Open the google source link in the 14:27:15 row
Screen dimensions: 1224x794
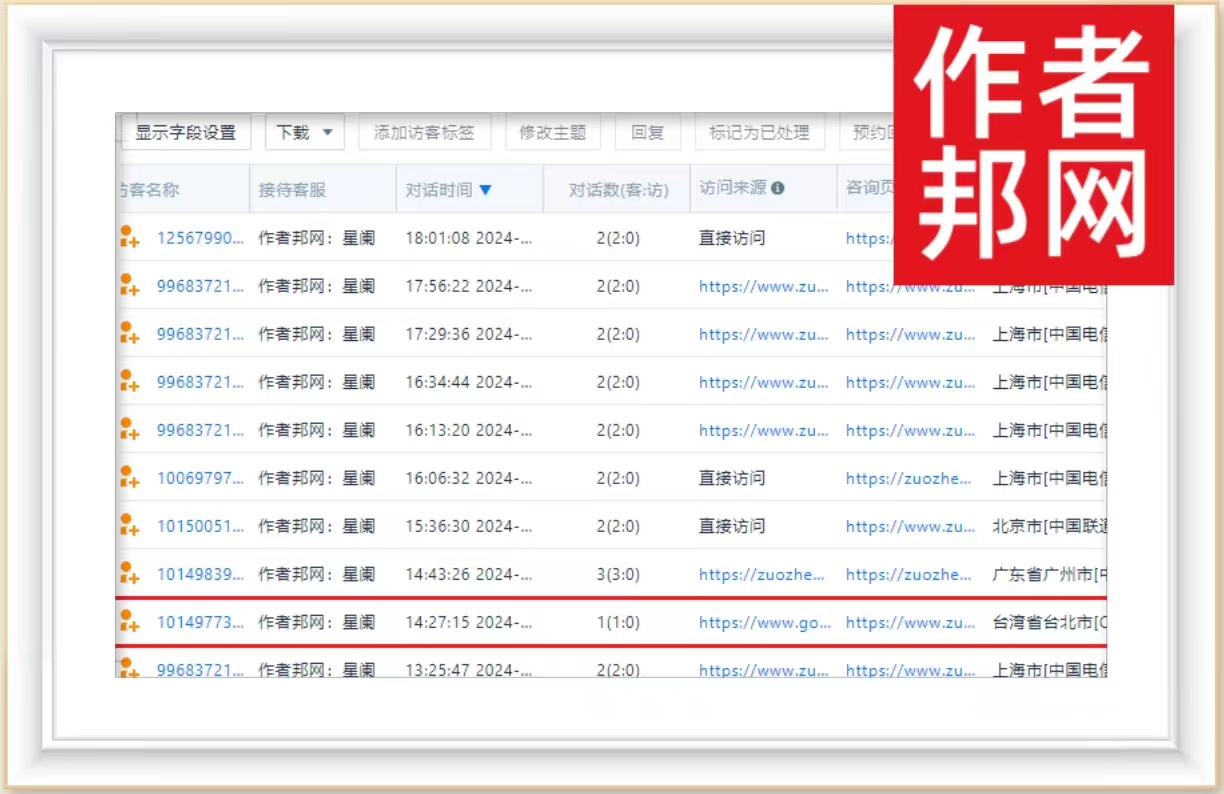765,622
